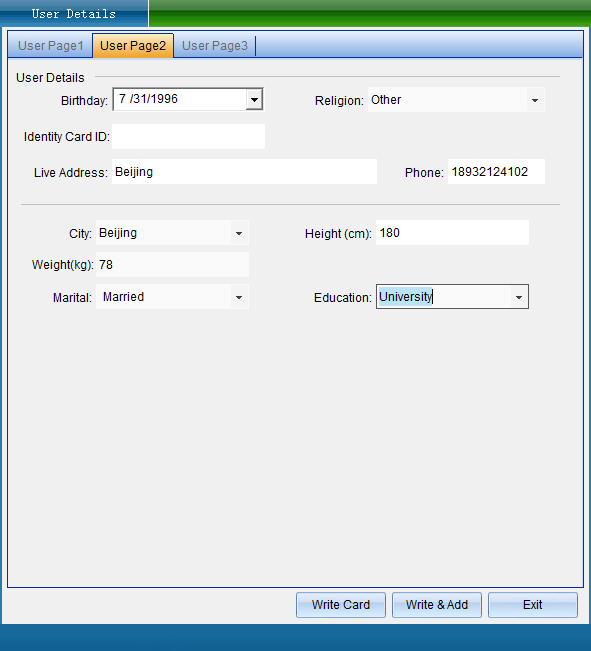Click into the Live Address field
This screenshot has height=651, width=591.
tap(245, 172)
